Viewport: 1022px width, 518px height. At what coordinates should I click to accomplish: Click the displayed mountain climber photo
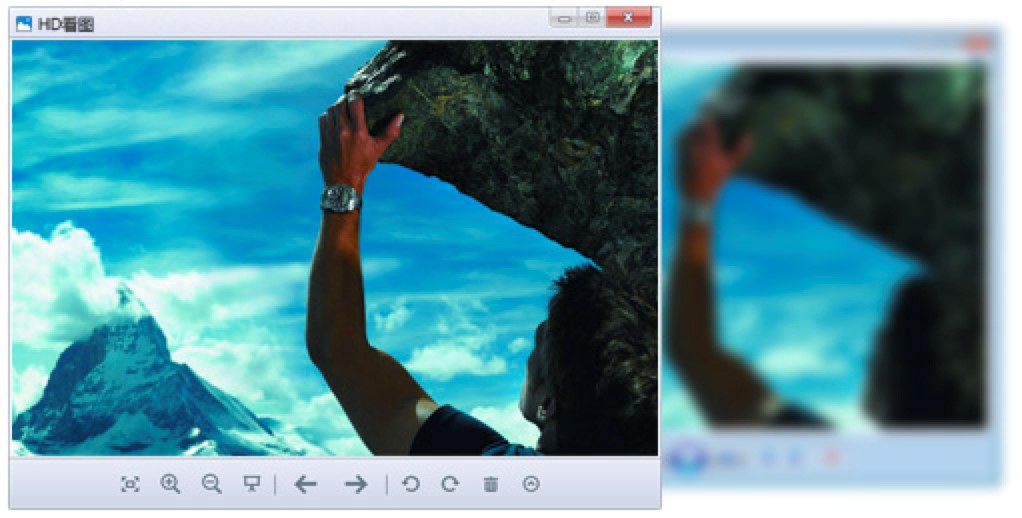tap(335, 248)
